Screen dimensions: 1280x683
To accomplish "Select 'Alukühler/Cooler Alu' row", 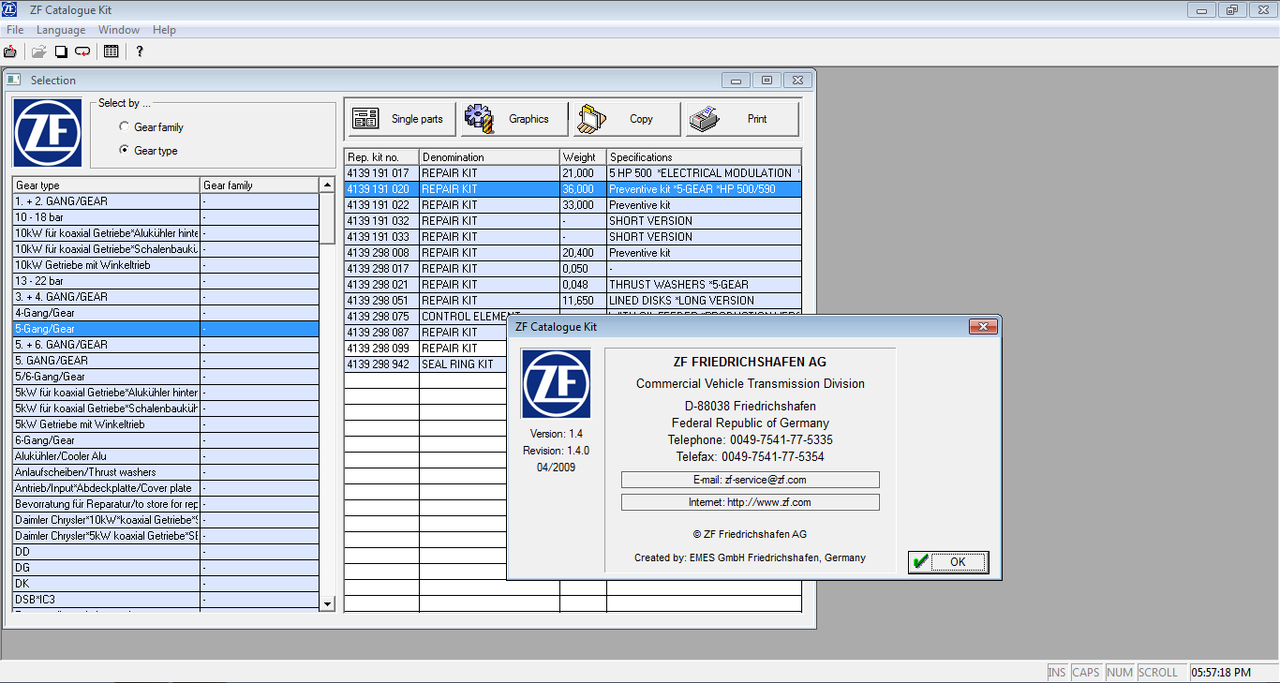I will pos(166,457).
